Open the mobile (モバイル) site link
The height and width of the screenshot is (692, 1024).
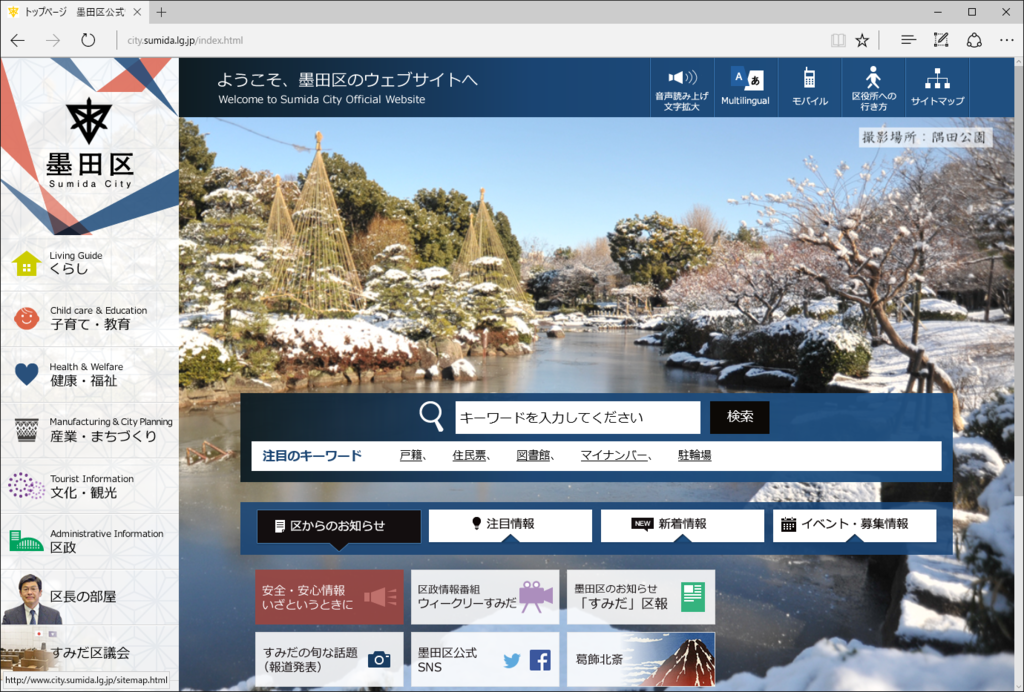[809, 88]
